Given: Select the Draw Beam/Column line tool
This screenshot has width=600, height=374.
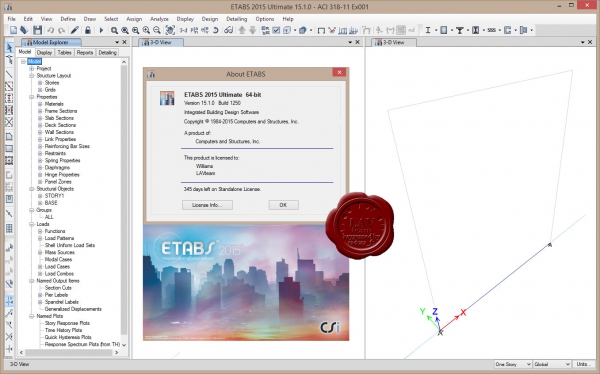Looking at the screenshot, I should coord(9,74).
